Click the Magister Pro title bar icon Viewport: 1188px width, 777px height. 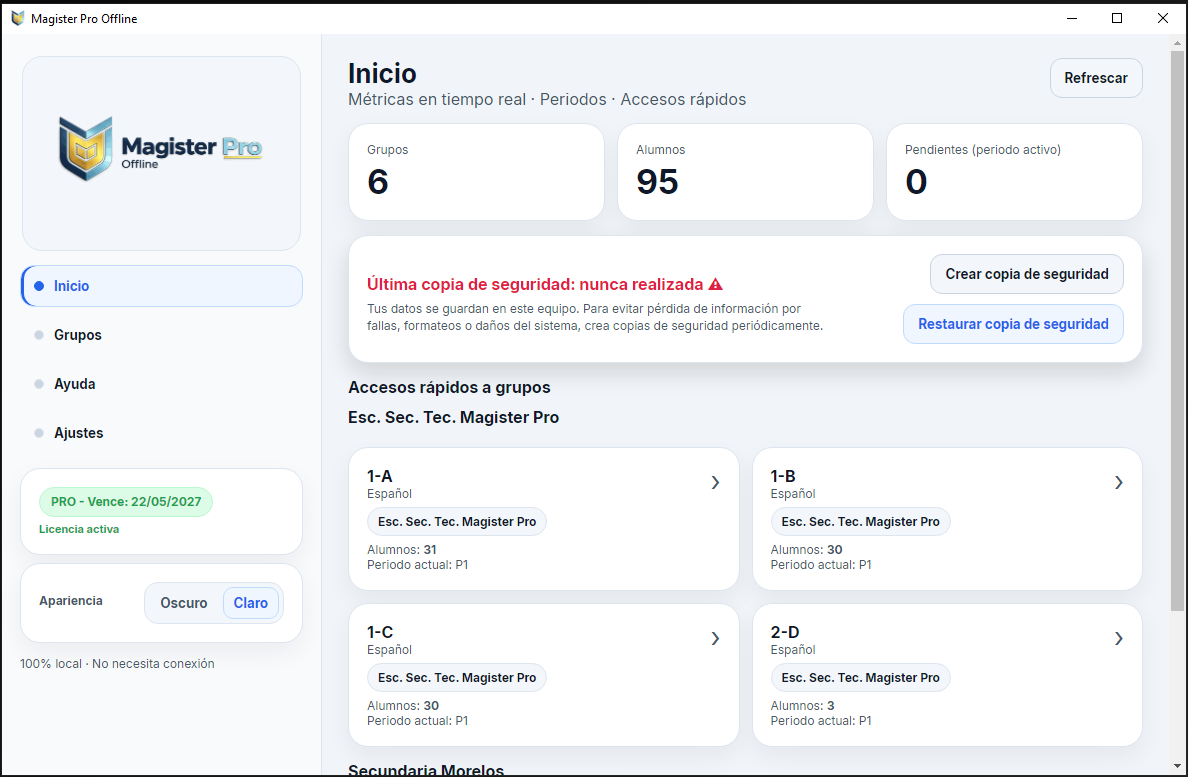(17, 18)
